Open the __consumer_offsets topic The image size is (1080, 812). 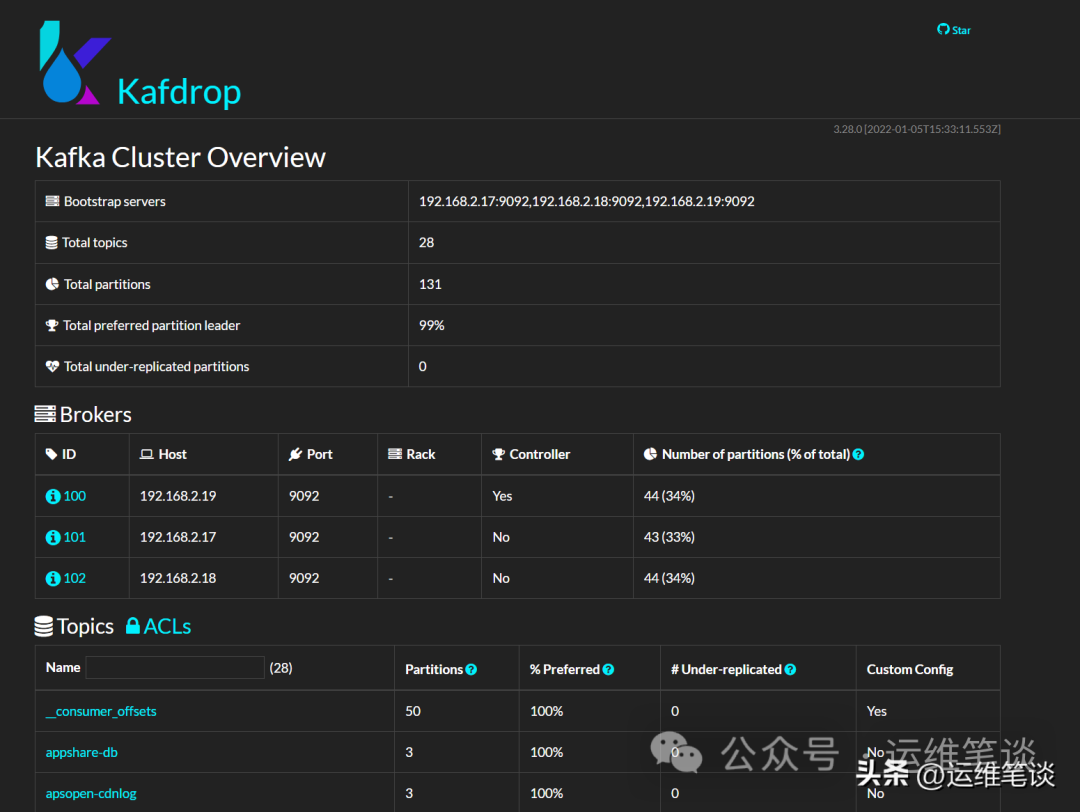(101, 711)
